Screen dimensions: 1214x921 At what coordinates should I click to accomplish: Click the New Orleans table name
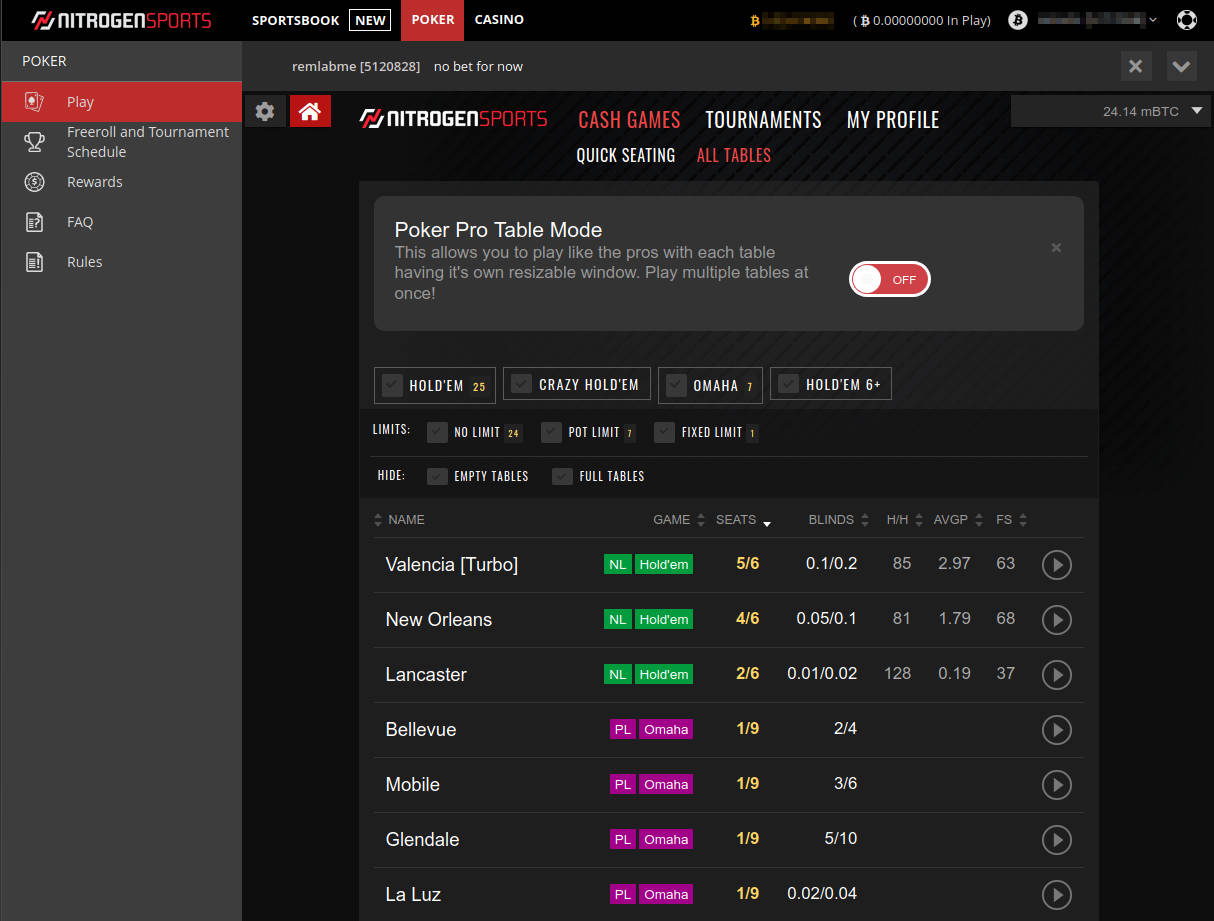tap(439, 620)
